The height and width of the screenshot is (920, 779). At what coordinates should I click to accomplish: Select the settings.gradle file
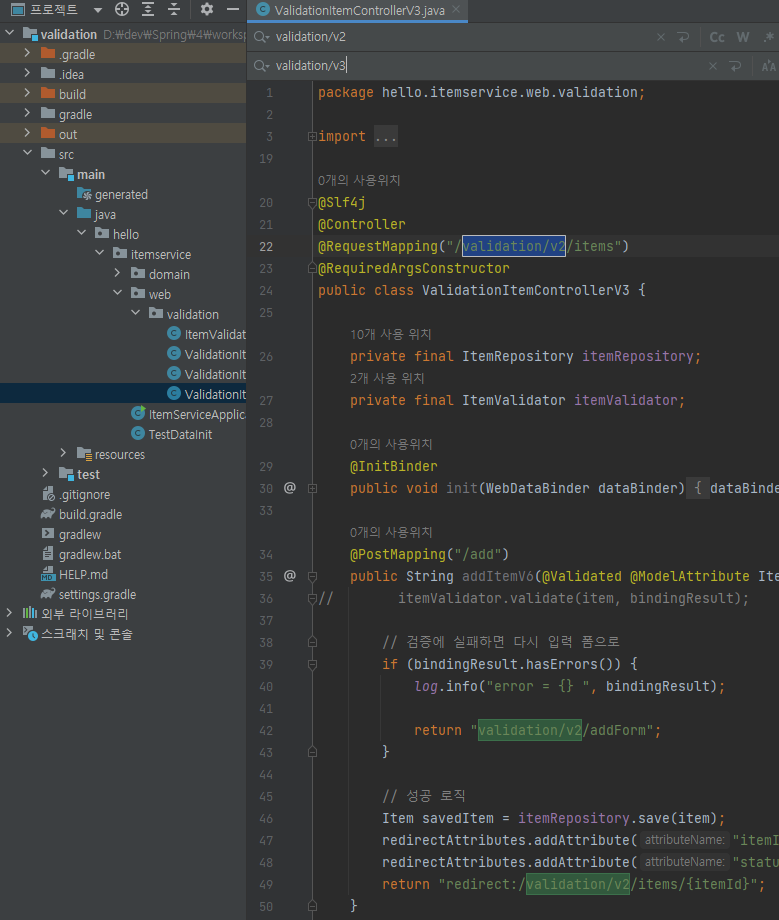(89, 594)
